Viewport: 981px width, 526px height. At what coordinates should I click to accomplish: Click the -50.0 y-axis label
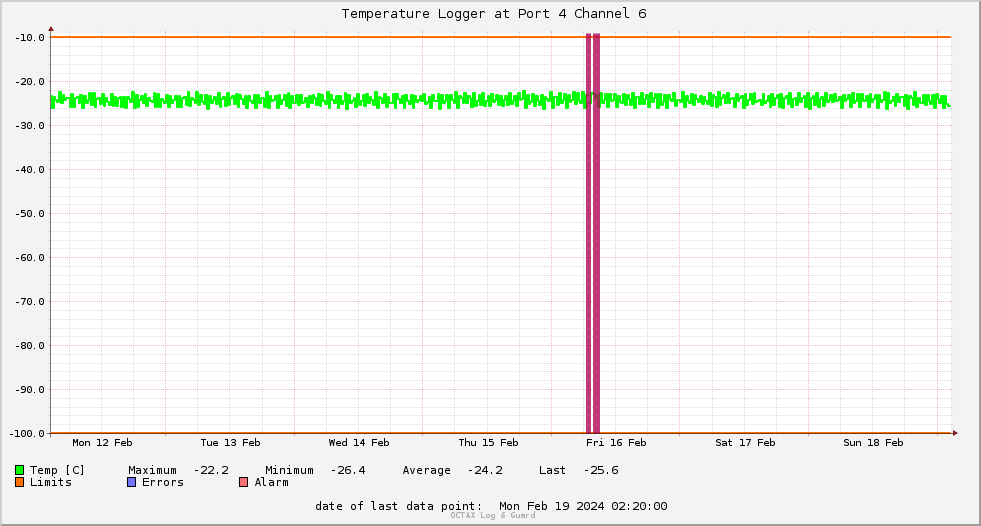(x=30, y=213)
